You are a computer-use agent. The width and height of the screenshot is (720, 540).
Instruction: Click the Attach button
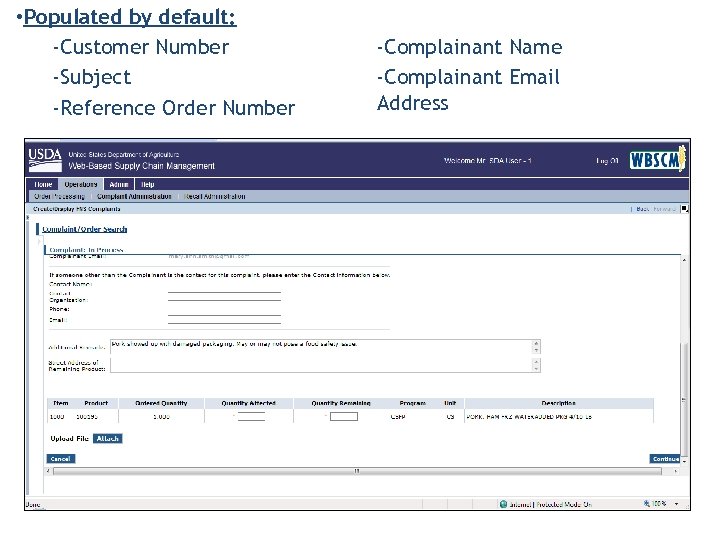coord(107,439)
